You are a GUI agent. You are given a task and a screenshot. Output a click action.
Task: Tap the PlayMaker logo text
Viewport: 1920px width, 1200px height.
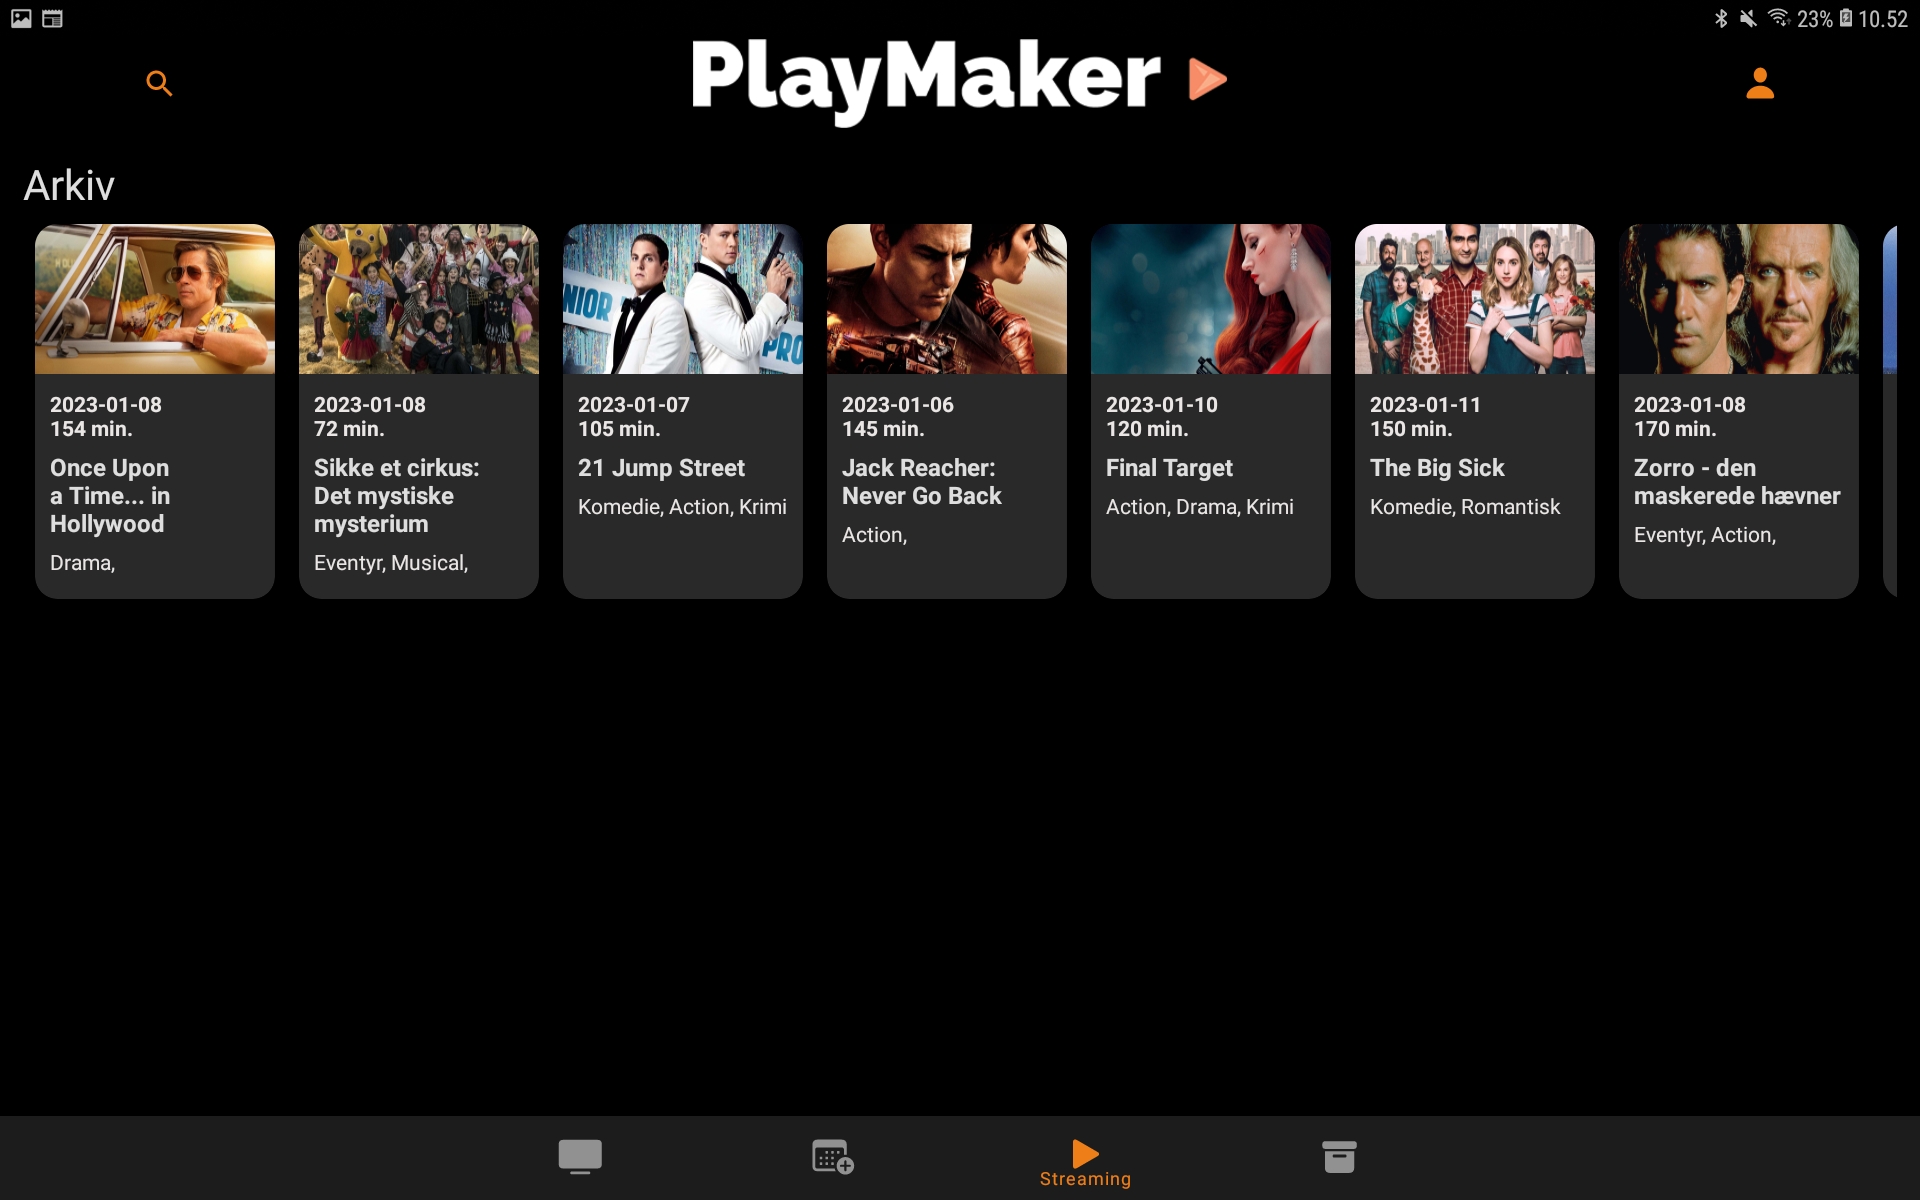coord(925,79)
